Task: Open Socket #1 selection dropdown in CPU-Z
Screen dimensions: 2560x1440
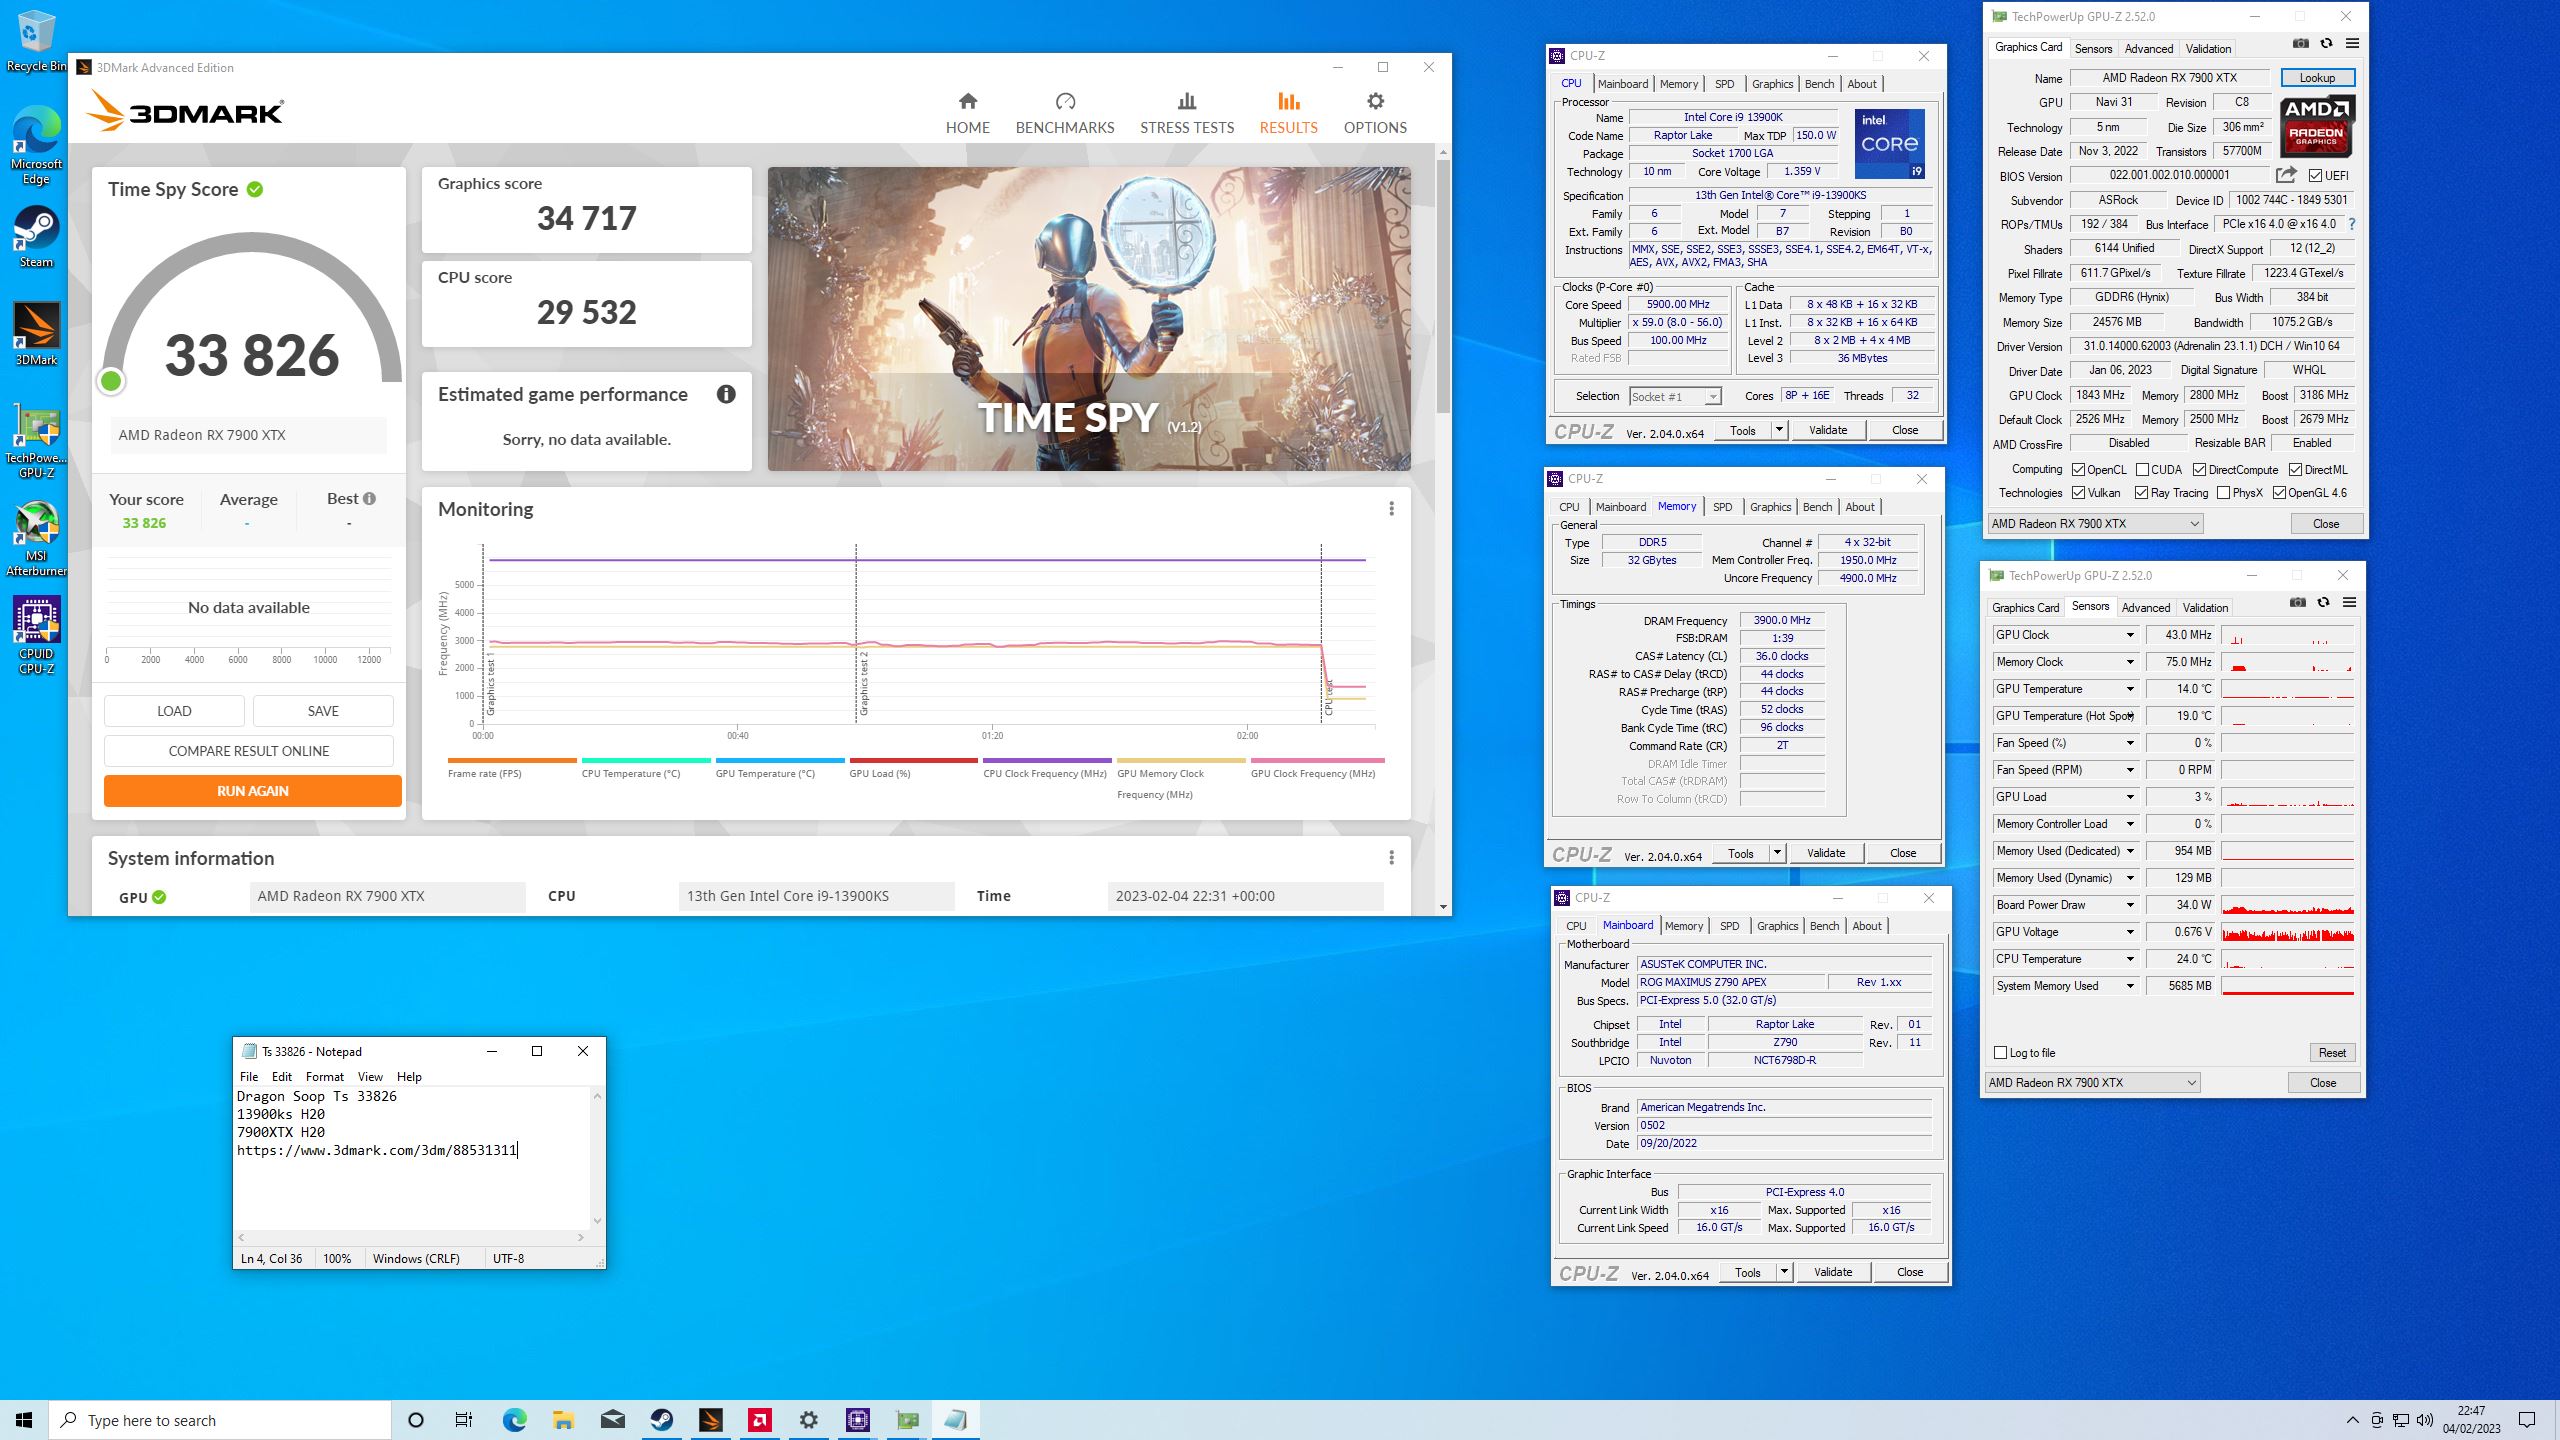Action: [x=1675, y=397]
